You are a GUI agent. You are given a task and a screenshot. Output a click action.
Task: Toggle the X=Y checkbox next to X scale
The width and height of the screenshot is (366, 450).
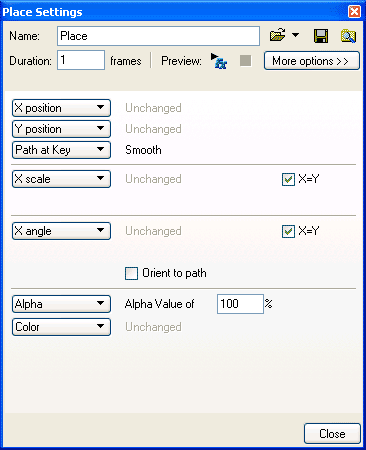coord(288,179)
